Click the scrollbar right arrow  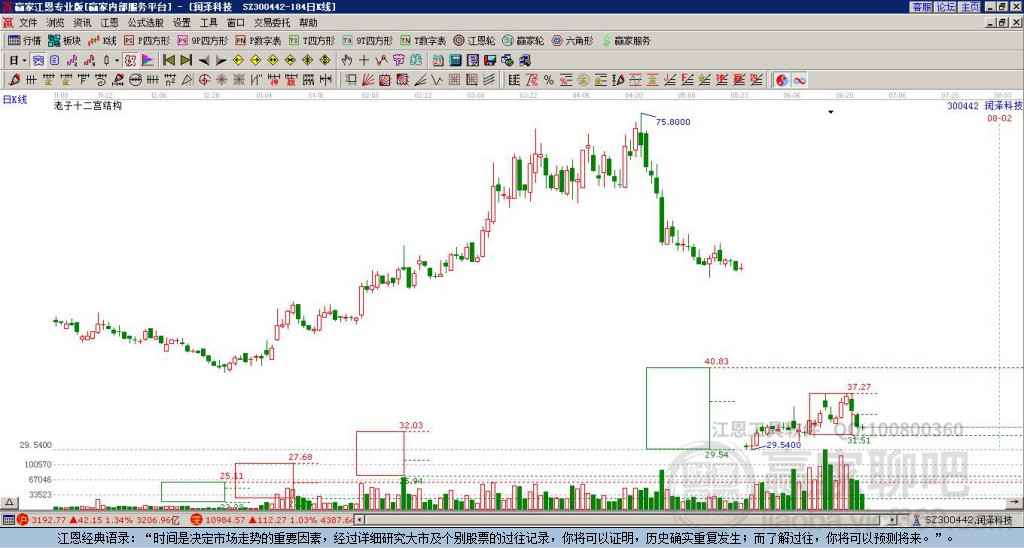(893, 520)
